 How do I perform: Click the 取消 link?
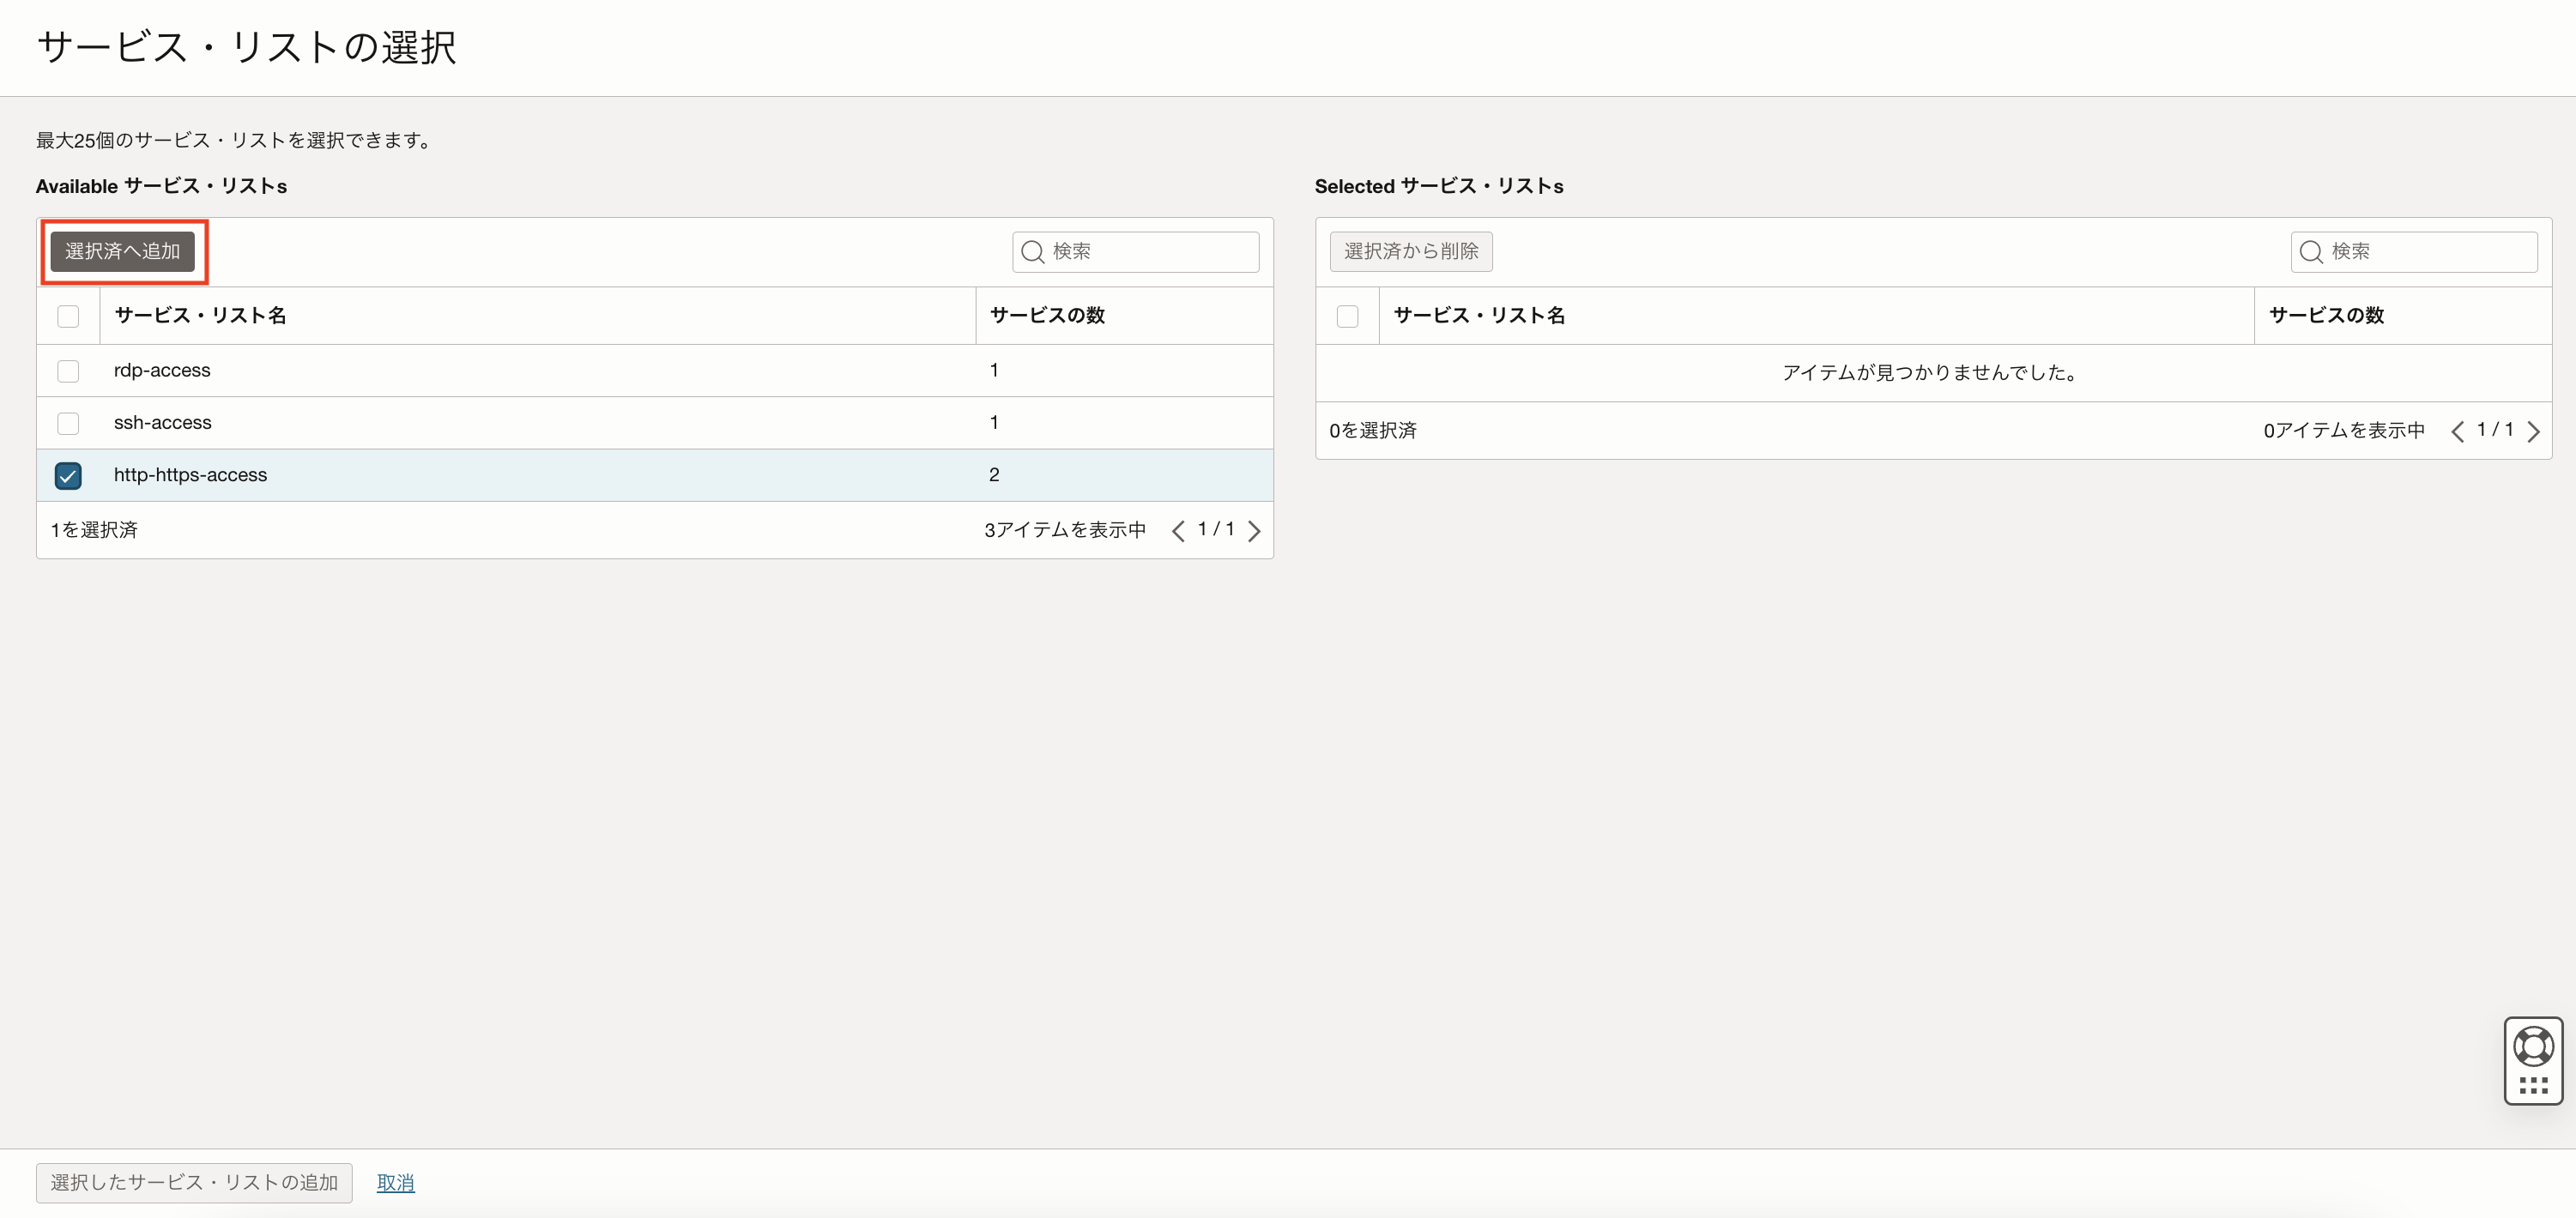pos(395,1183)
